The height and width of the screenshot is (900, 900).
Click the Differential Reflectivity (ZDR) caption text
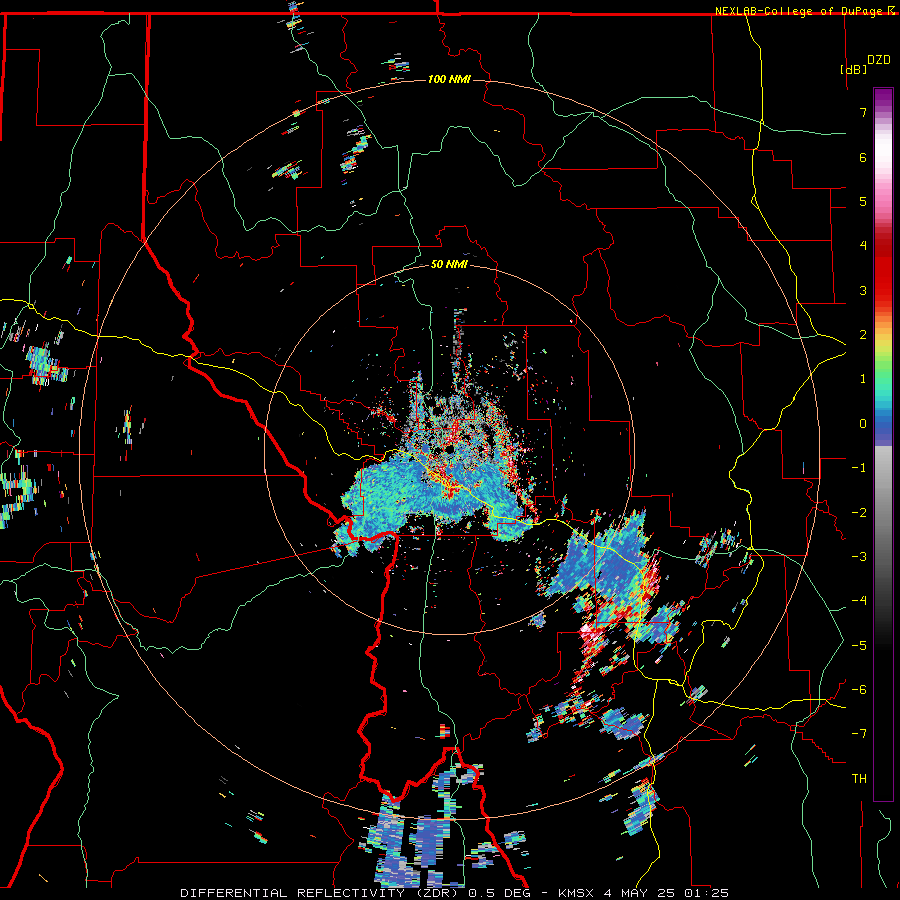pos(319,893)
